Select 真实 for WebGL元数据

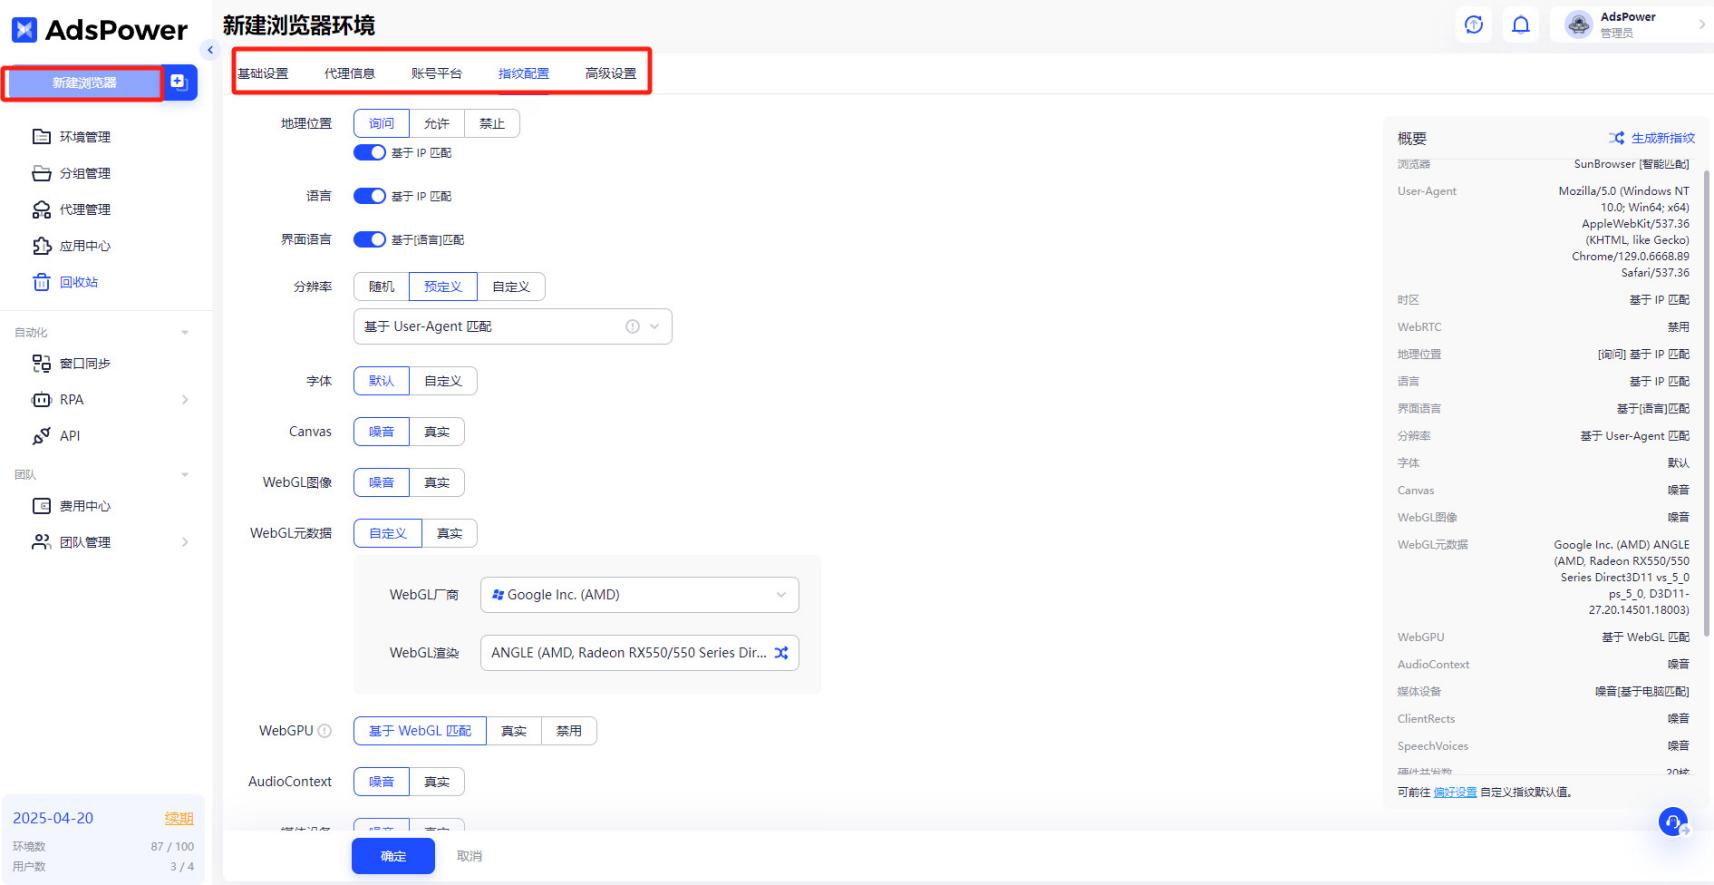450,534
